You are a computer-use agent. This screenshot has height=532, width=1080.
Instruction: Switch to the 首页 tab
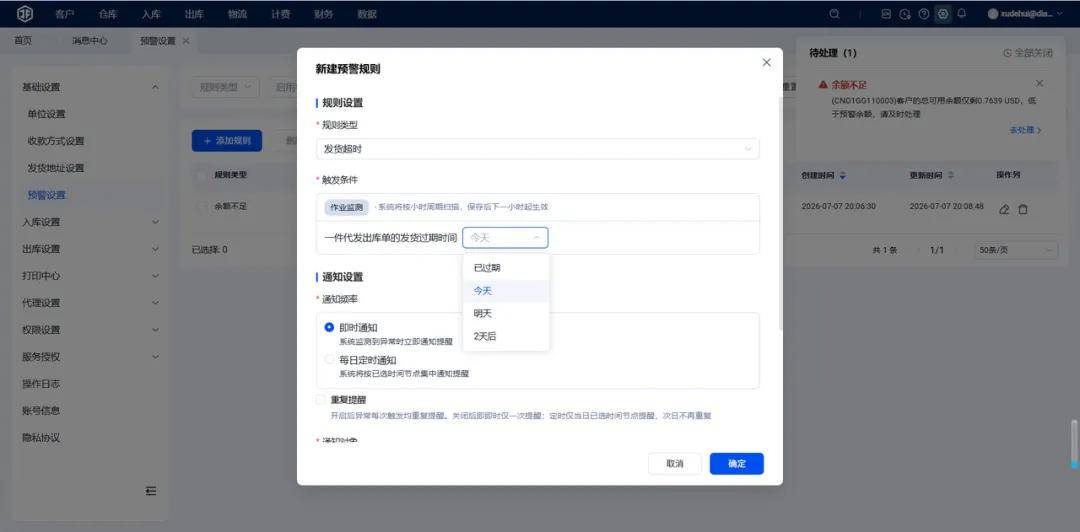(x=23, y=41)
